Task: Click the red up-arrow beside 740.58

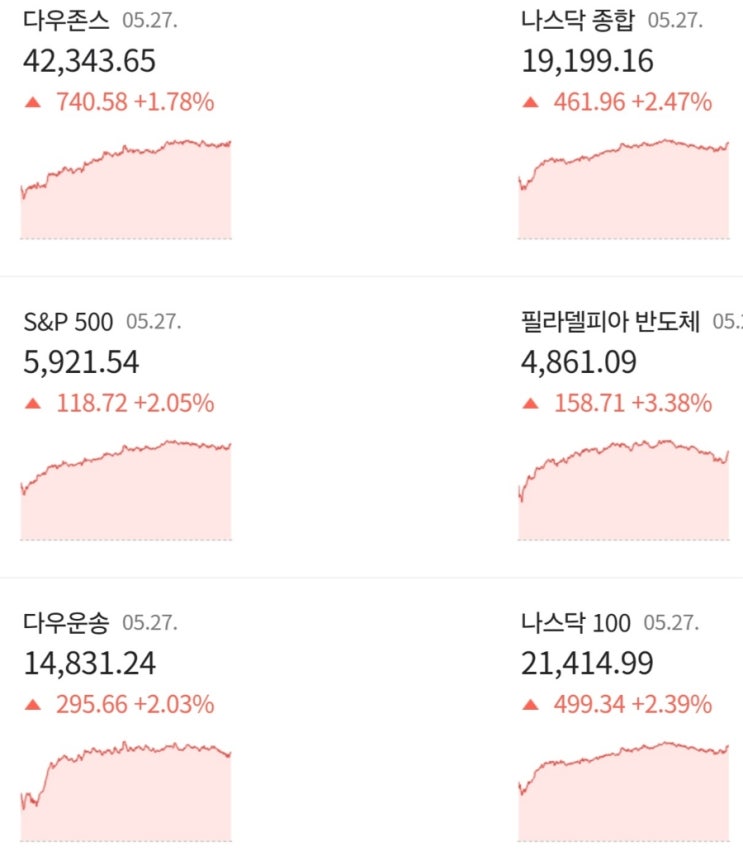Action: [33, 102]
